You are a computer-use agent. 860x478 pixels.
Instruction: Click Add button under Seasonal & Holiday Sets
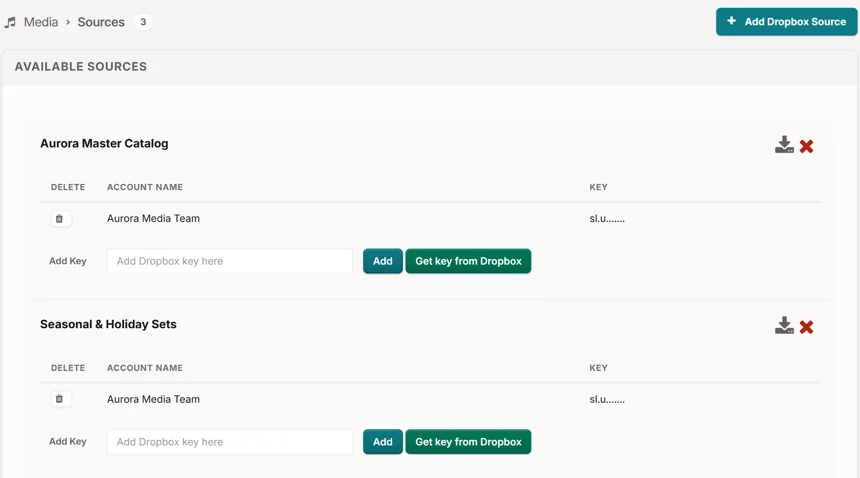pos(383,442)
